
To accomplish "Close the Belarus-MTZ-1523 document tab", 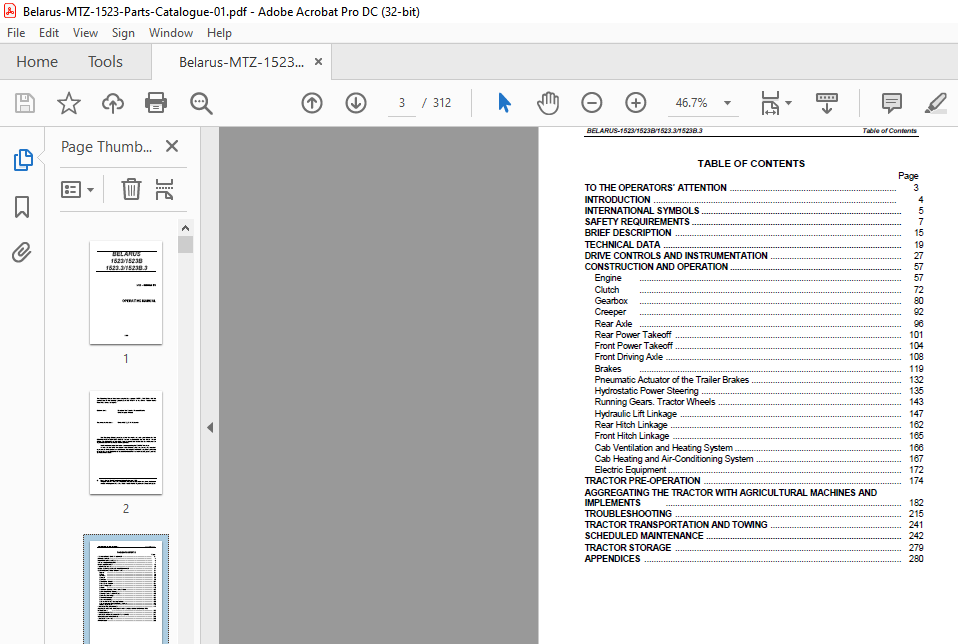I will [x=318, y=62].
